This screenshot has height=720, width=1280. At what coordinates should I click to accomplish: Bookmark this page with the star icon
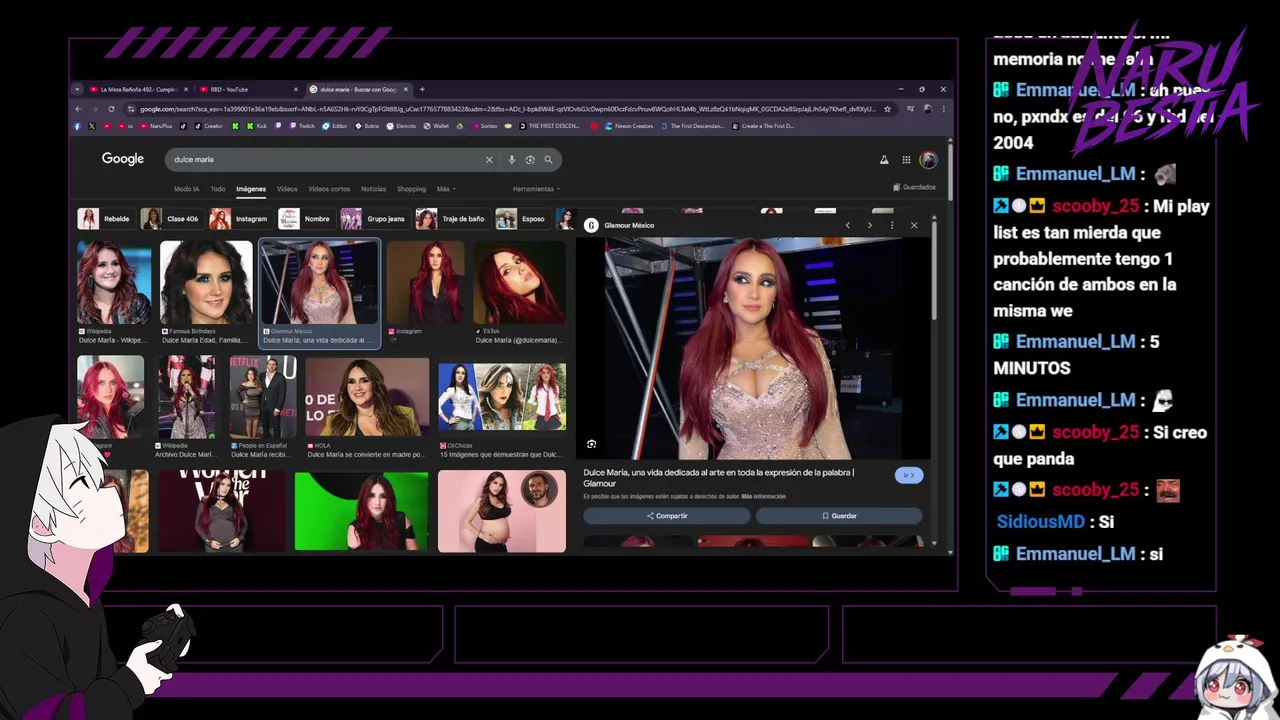[887, 108]
